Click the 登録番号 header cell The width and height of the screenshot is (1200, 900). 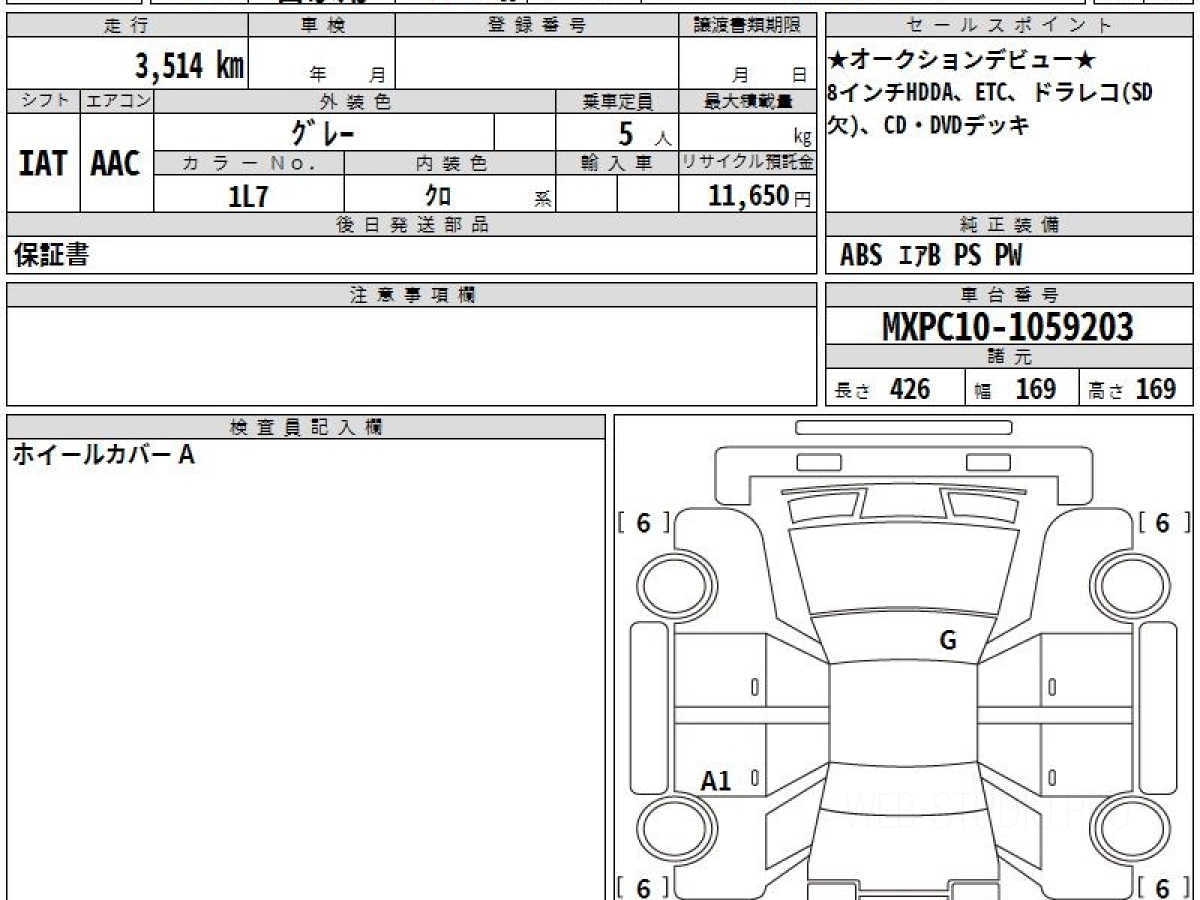click(537, 26)
